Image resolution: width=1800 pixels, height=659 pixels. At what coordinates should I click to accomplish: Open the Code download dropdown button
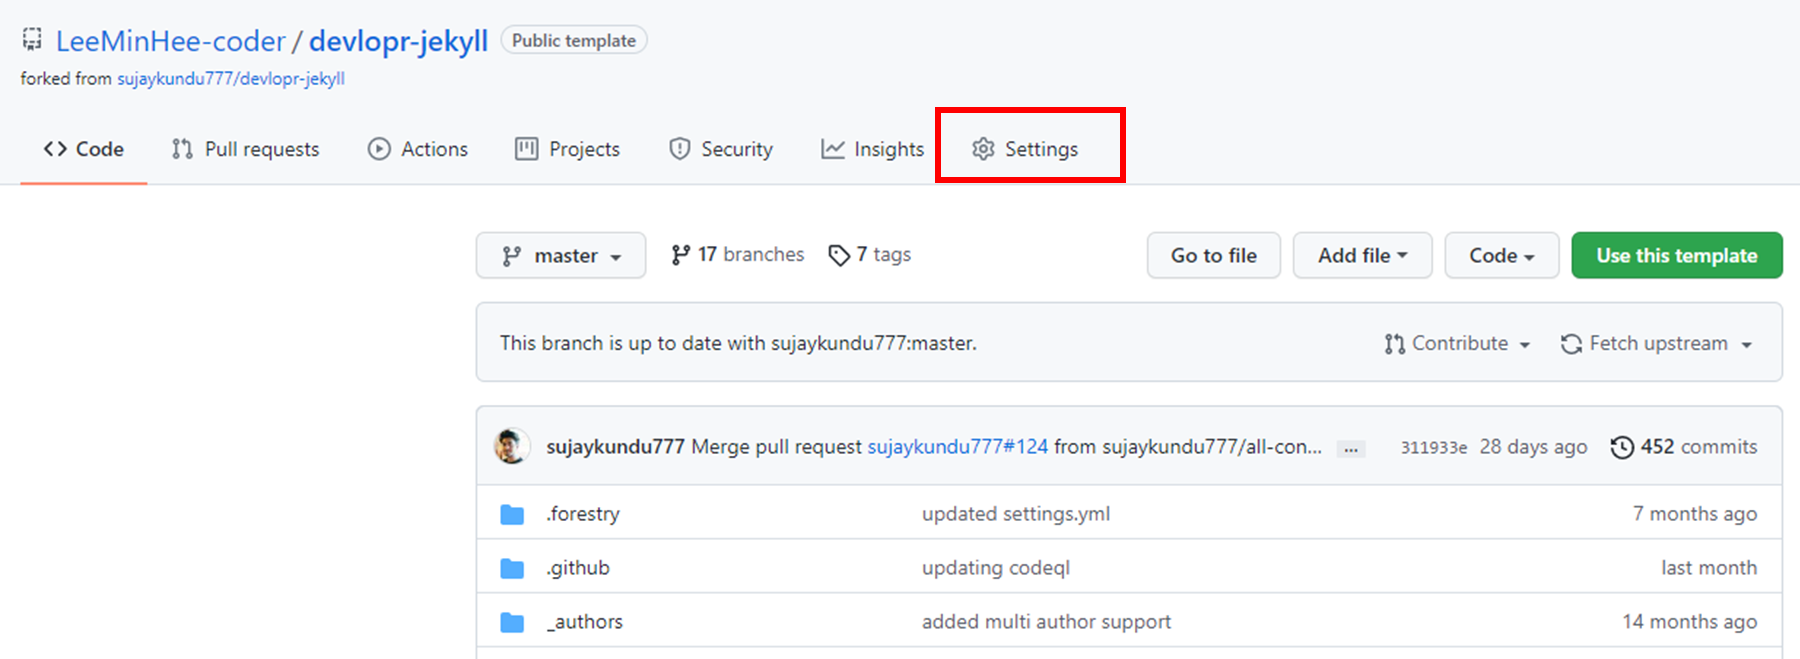pos(1501,256)
